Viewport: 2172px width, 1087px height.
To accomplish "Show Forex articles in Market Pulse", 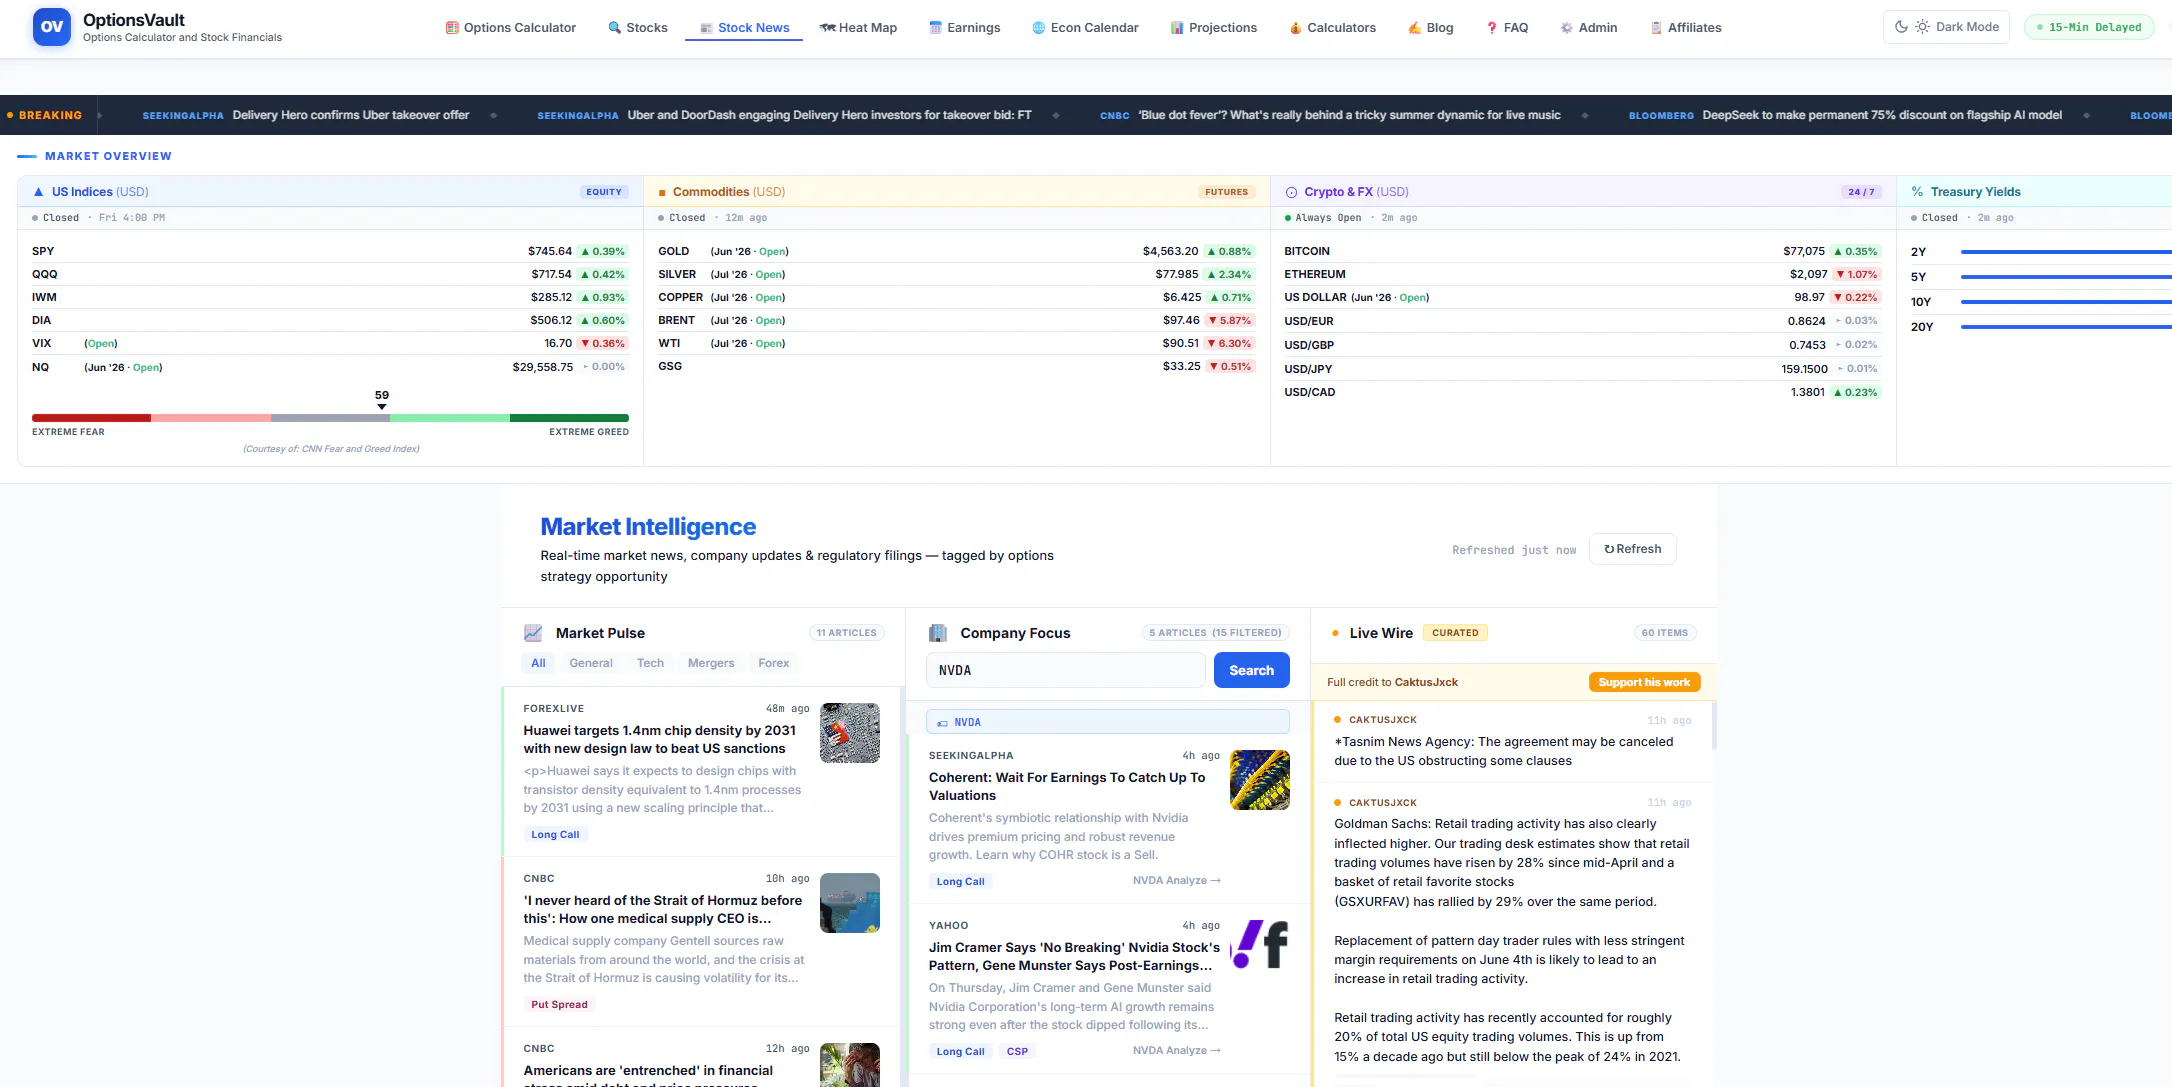I will (773, 663).
